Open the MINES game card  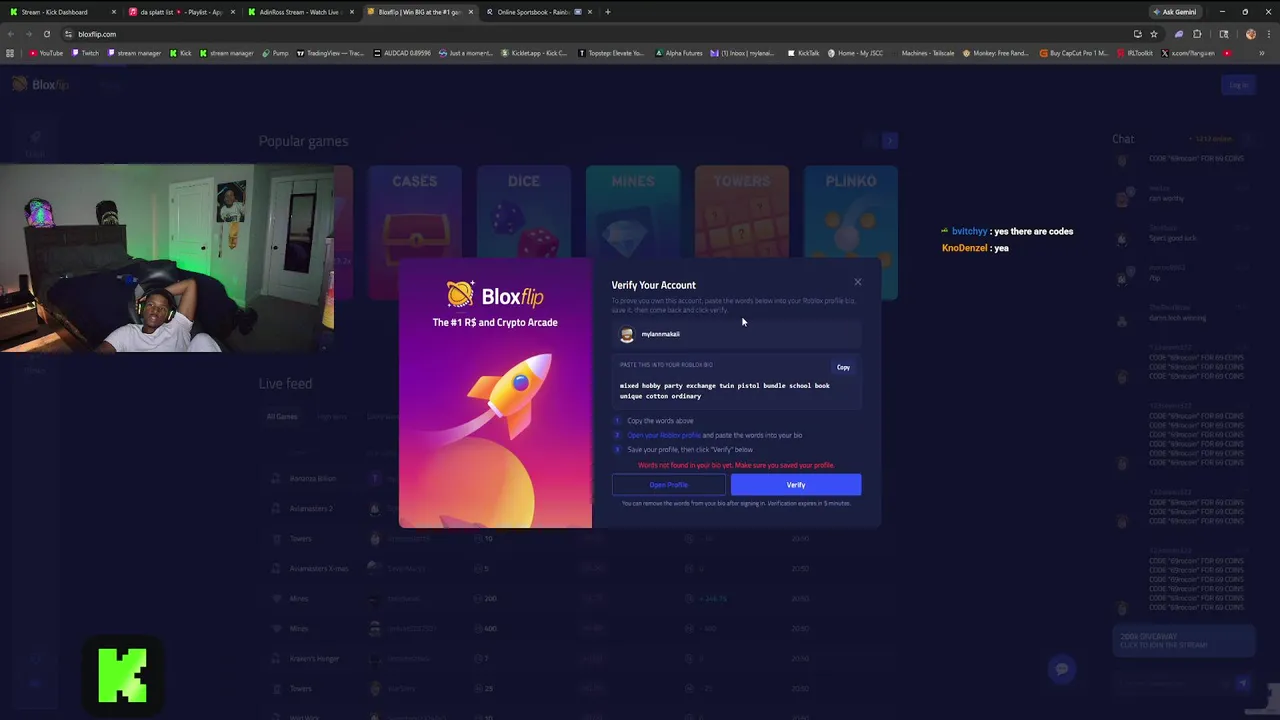tap(632, 232)
